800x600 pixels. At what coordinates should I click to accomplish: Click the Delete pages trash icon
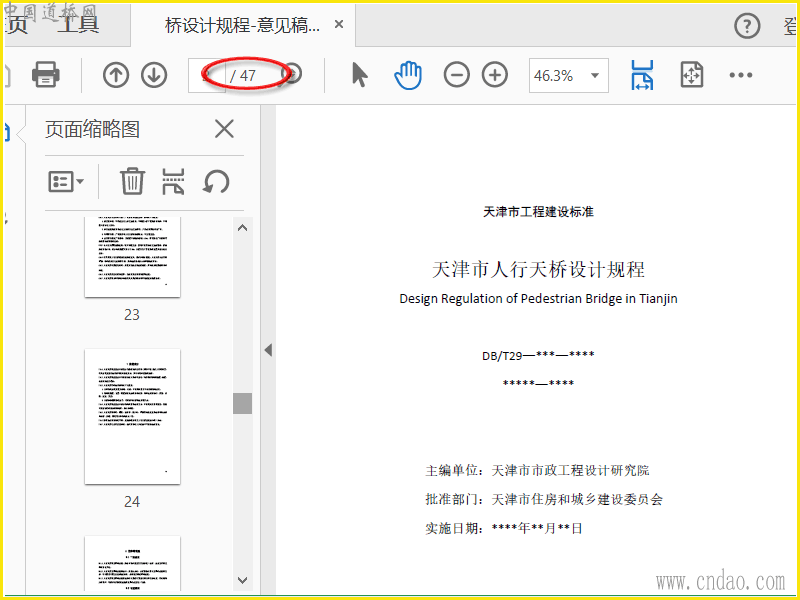132,182
